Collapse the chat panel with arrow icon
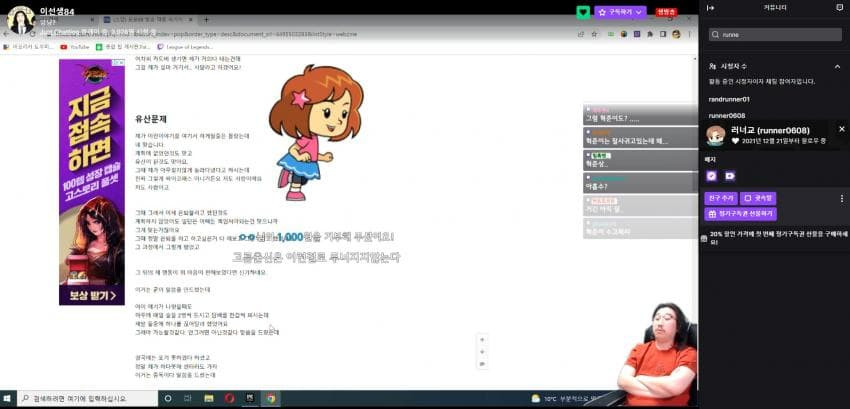This screenshot has height=409, width=850. (x=711, y=8)
